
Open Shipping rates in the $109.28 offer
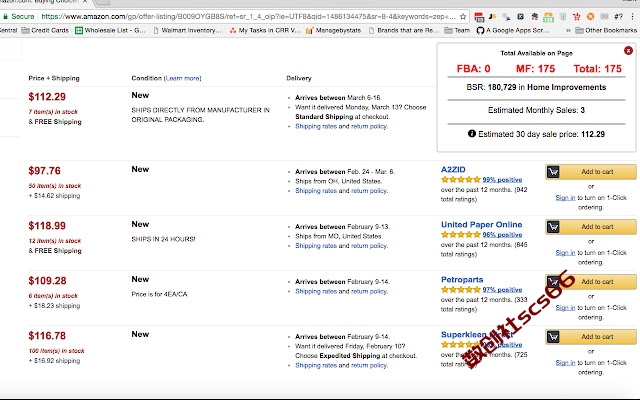pyautogui.click(x=316, y=291)
